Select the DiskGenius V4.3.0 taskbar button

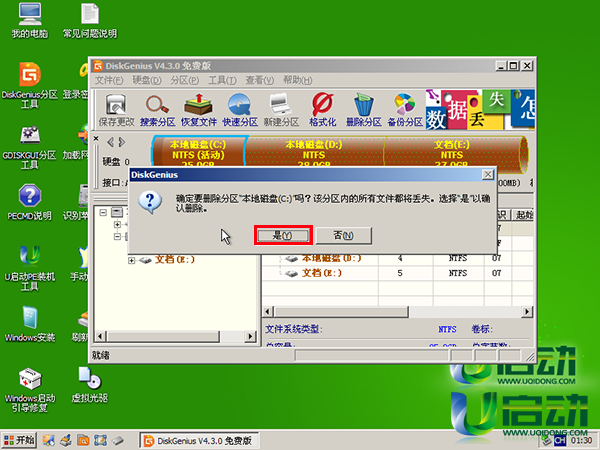(199, 441)
